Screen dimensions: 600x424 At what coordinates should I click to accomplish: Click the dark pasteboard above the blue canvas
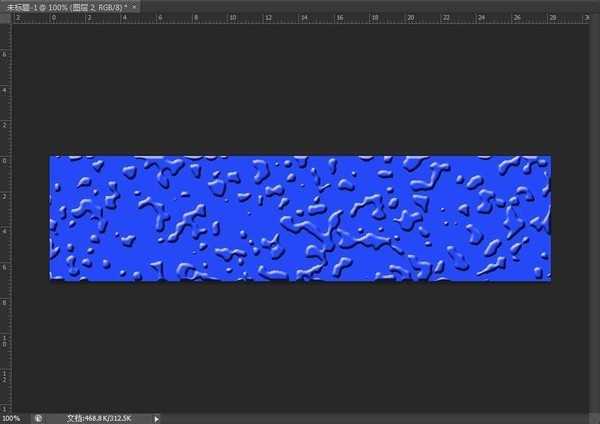pos(300,90)
